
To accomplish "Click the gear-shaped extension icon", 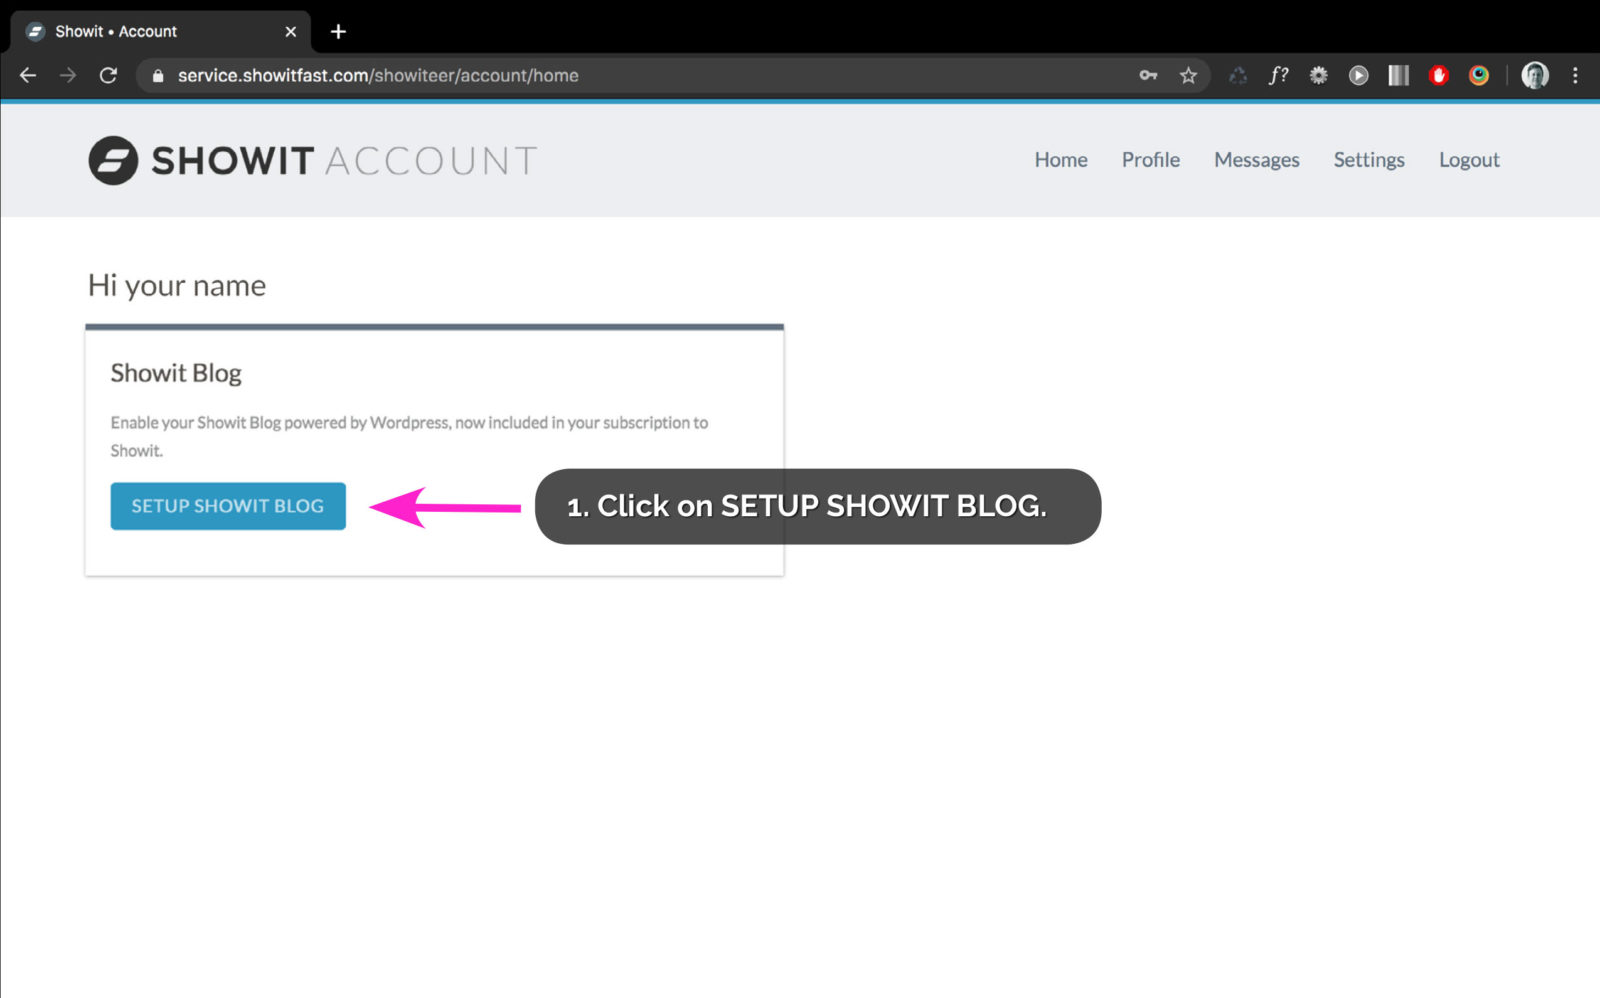I will pos(1319,75).
